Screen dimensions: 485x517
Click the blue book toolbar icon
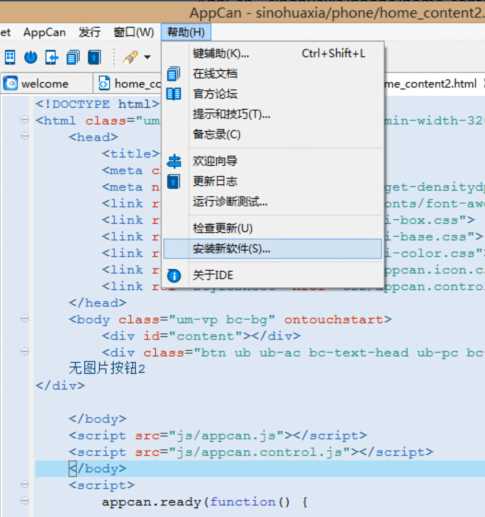click(x=94, y=57)
